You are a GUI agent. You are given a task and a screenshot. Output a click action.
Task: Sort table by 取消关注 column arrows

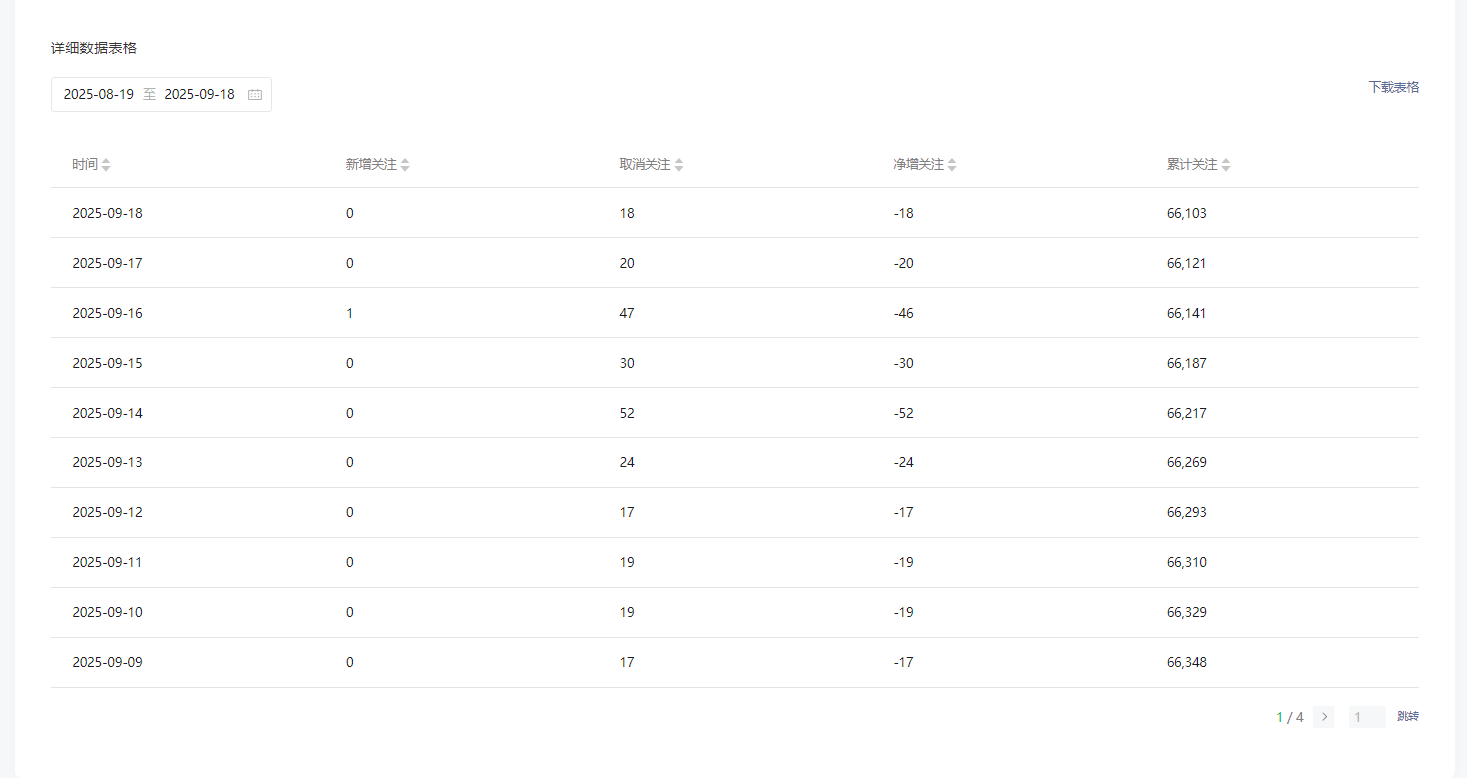point(679,165)
